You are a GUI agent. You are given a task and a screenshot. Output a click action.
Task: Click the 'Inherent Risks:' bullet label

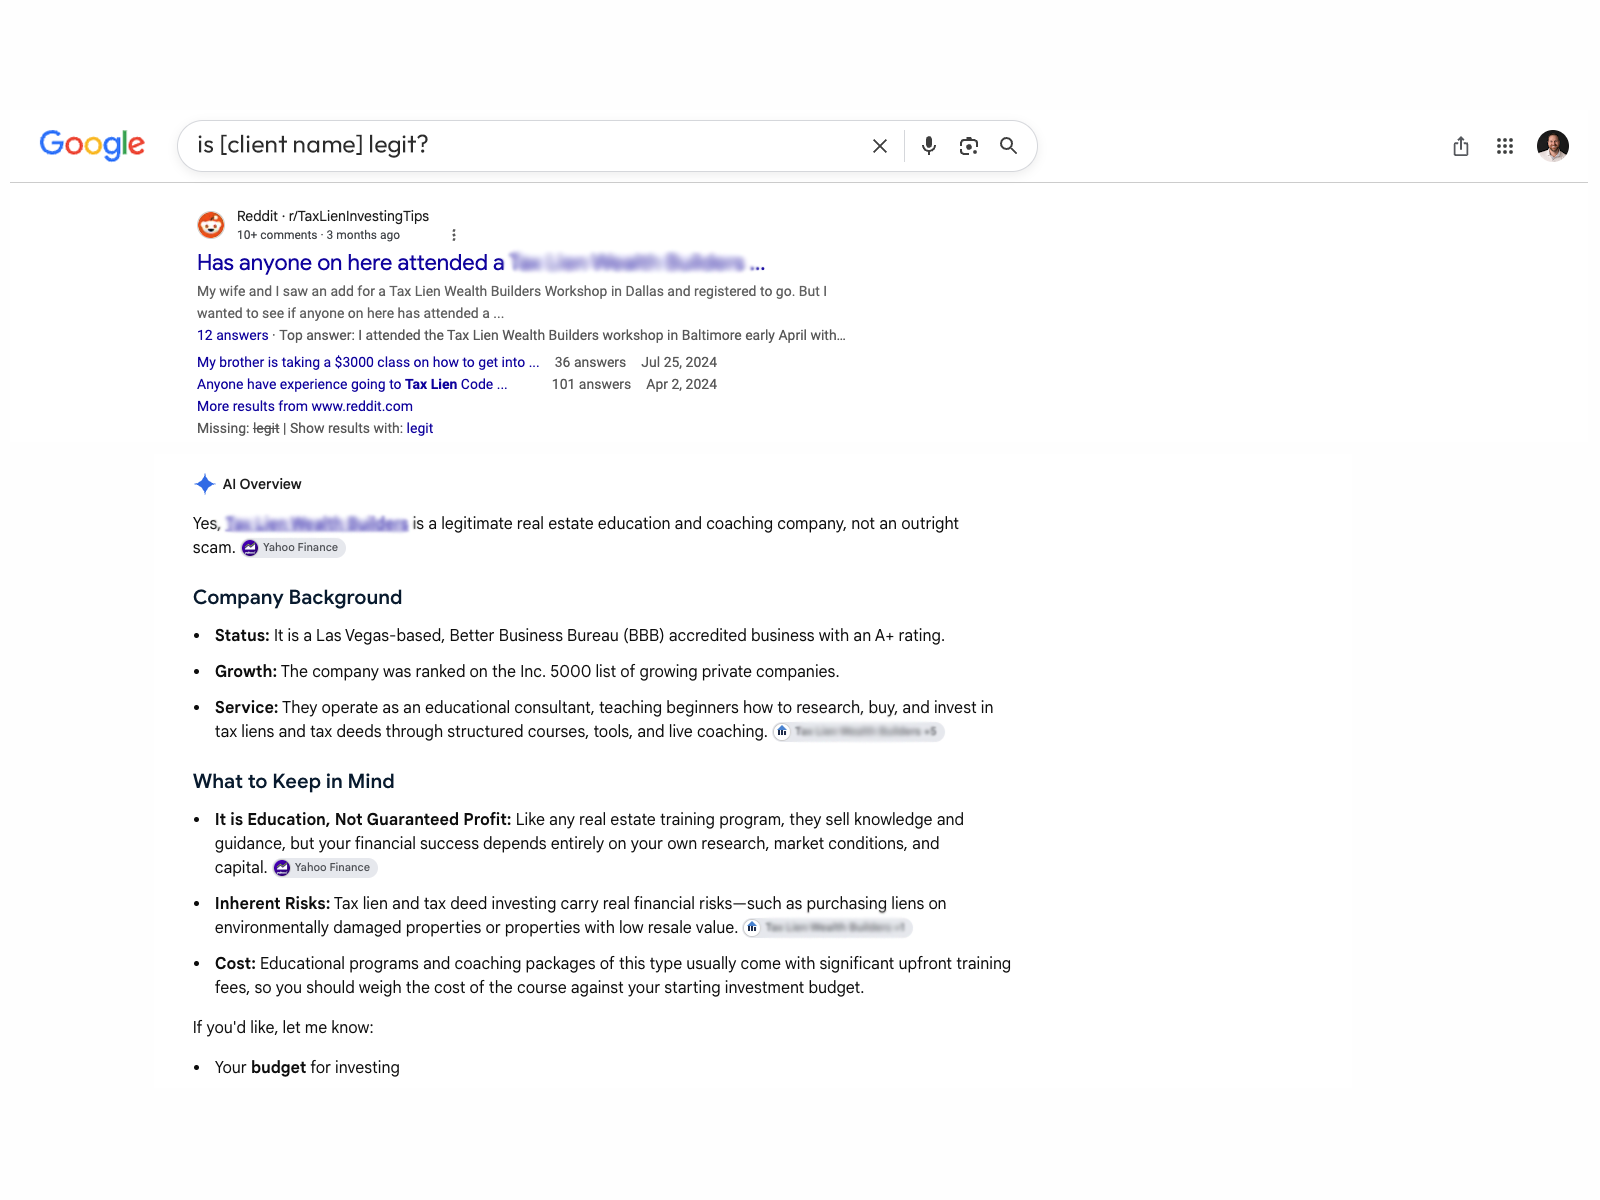point(272,903)
